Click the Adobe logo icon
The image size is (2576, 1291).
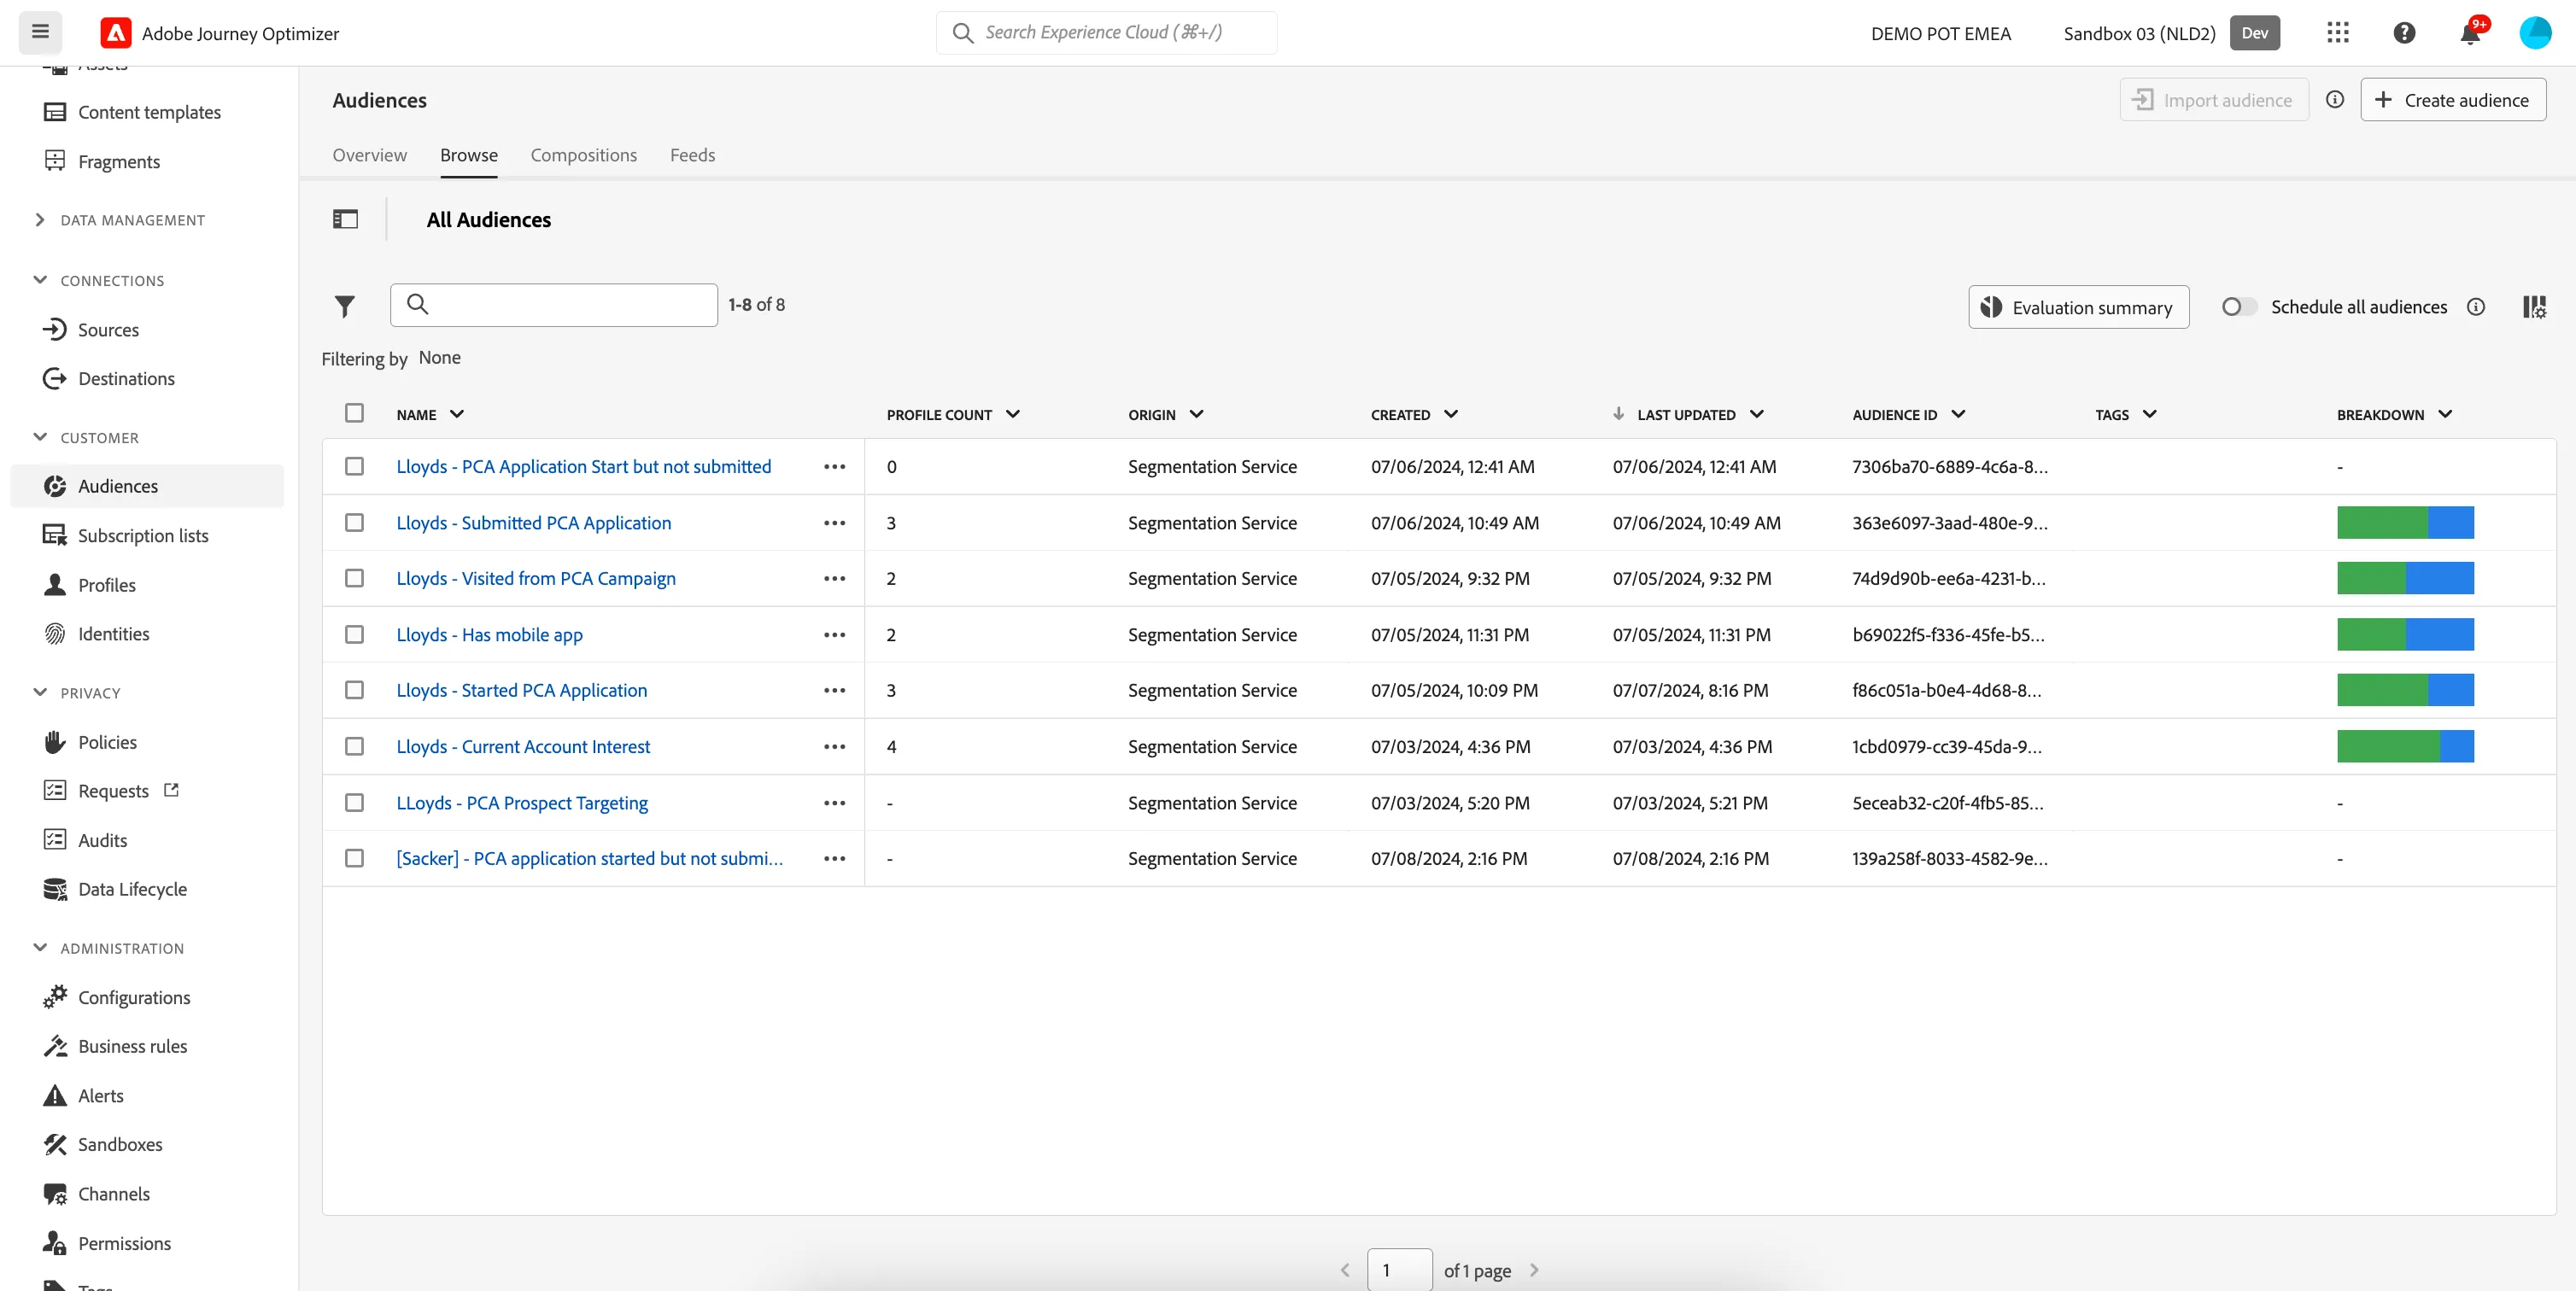[x=116, y=33]
